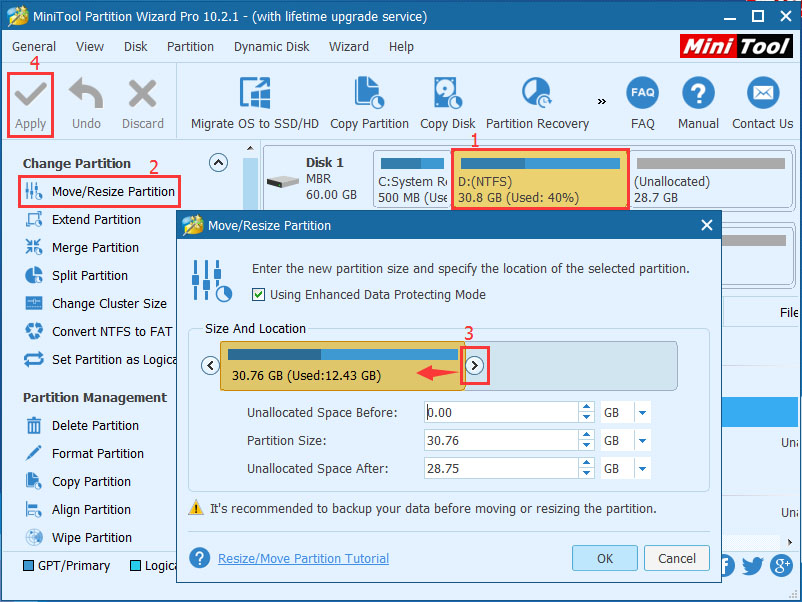Viewport: 802px width, 602px height.
Task: Select the C:System Reserved partition block
Action: click(x=412, y=179)
